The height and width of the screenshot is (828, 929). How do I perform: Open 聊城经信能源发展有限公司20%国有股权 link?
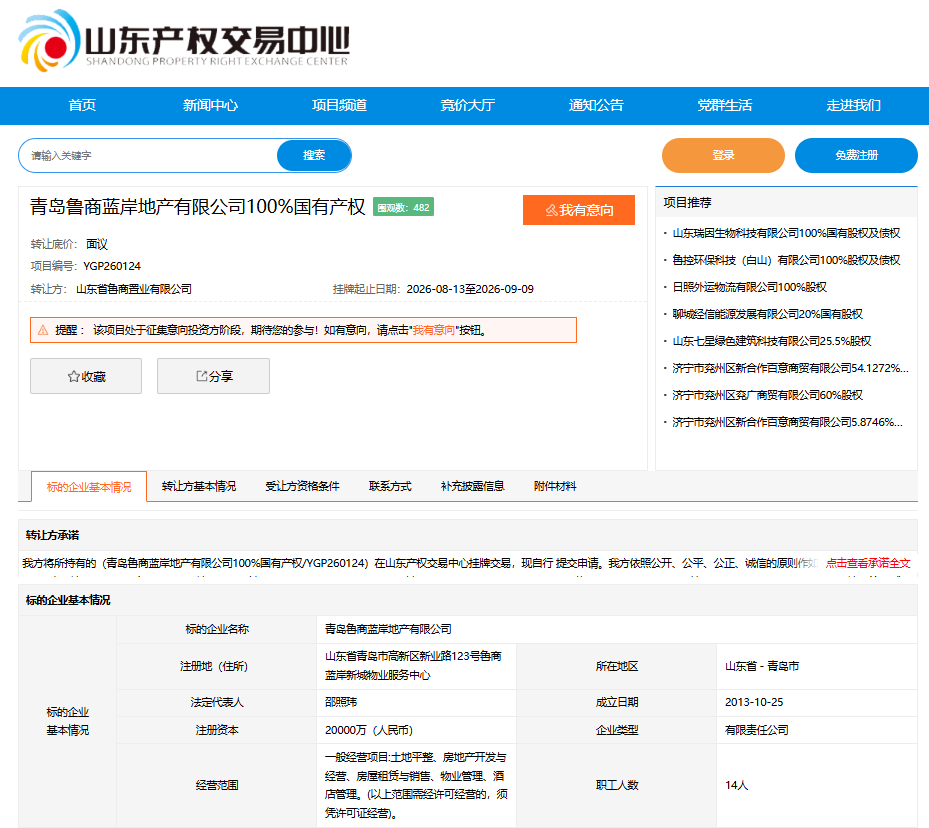tap(767, 314)
